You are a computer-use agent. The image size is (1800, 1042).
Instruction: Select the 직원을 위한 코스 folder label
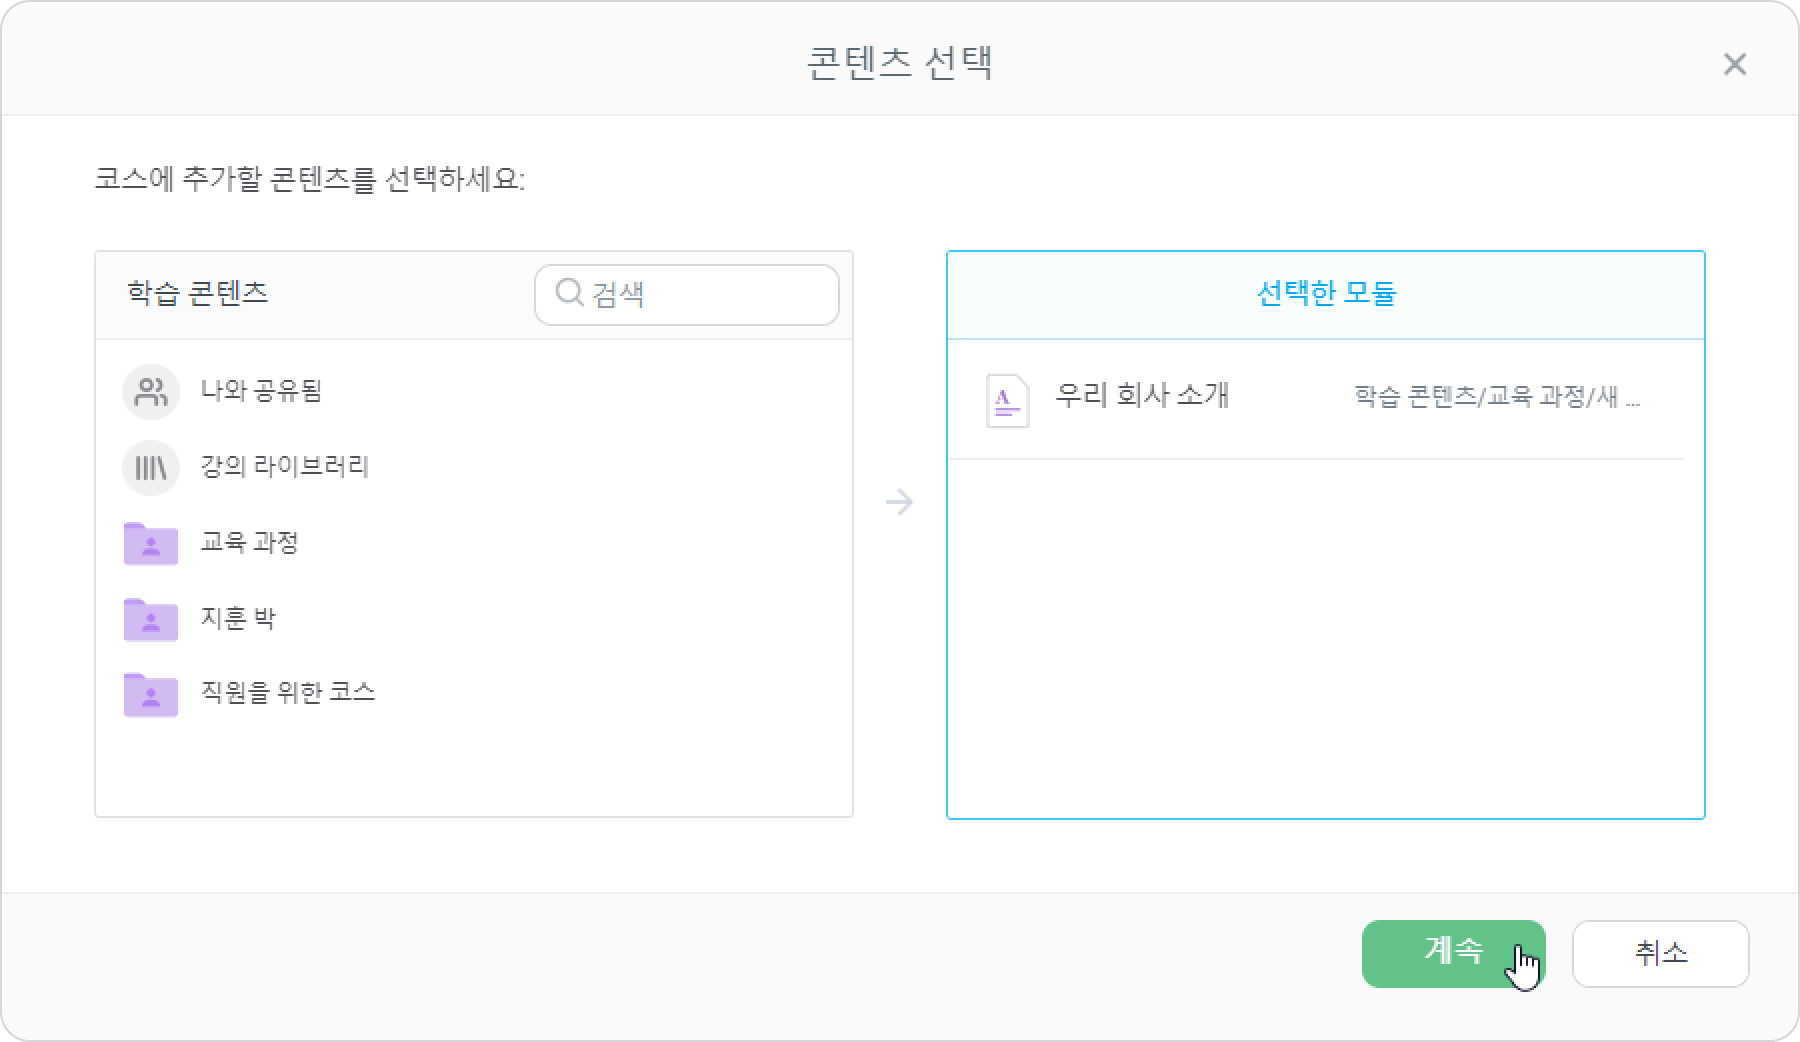coord(288,692)
